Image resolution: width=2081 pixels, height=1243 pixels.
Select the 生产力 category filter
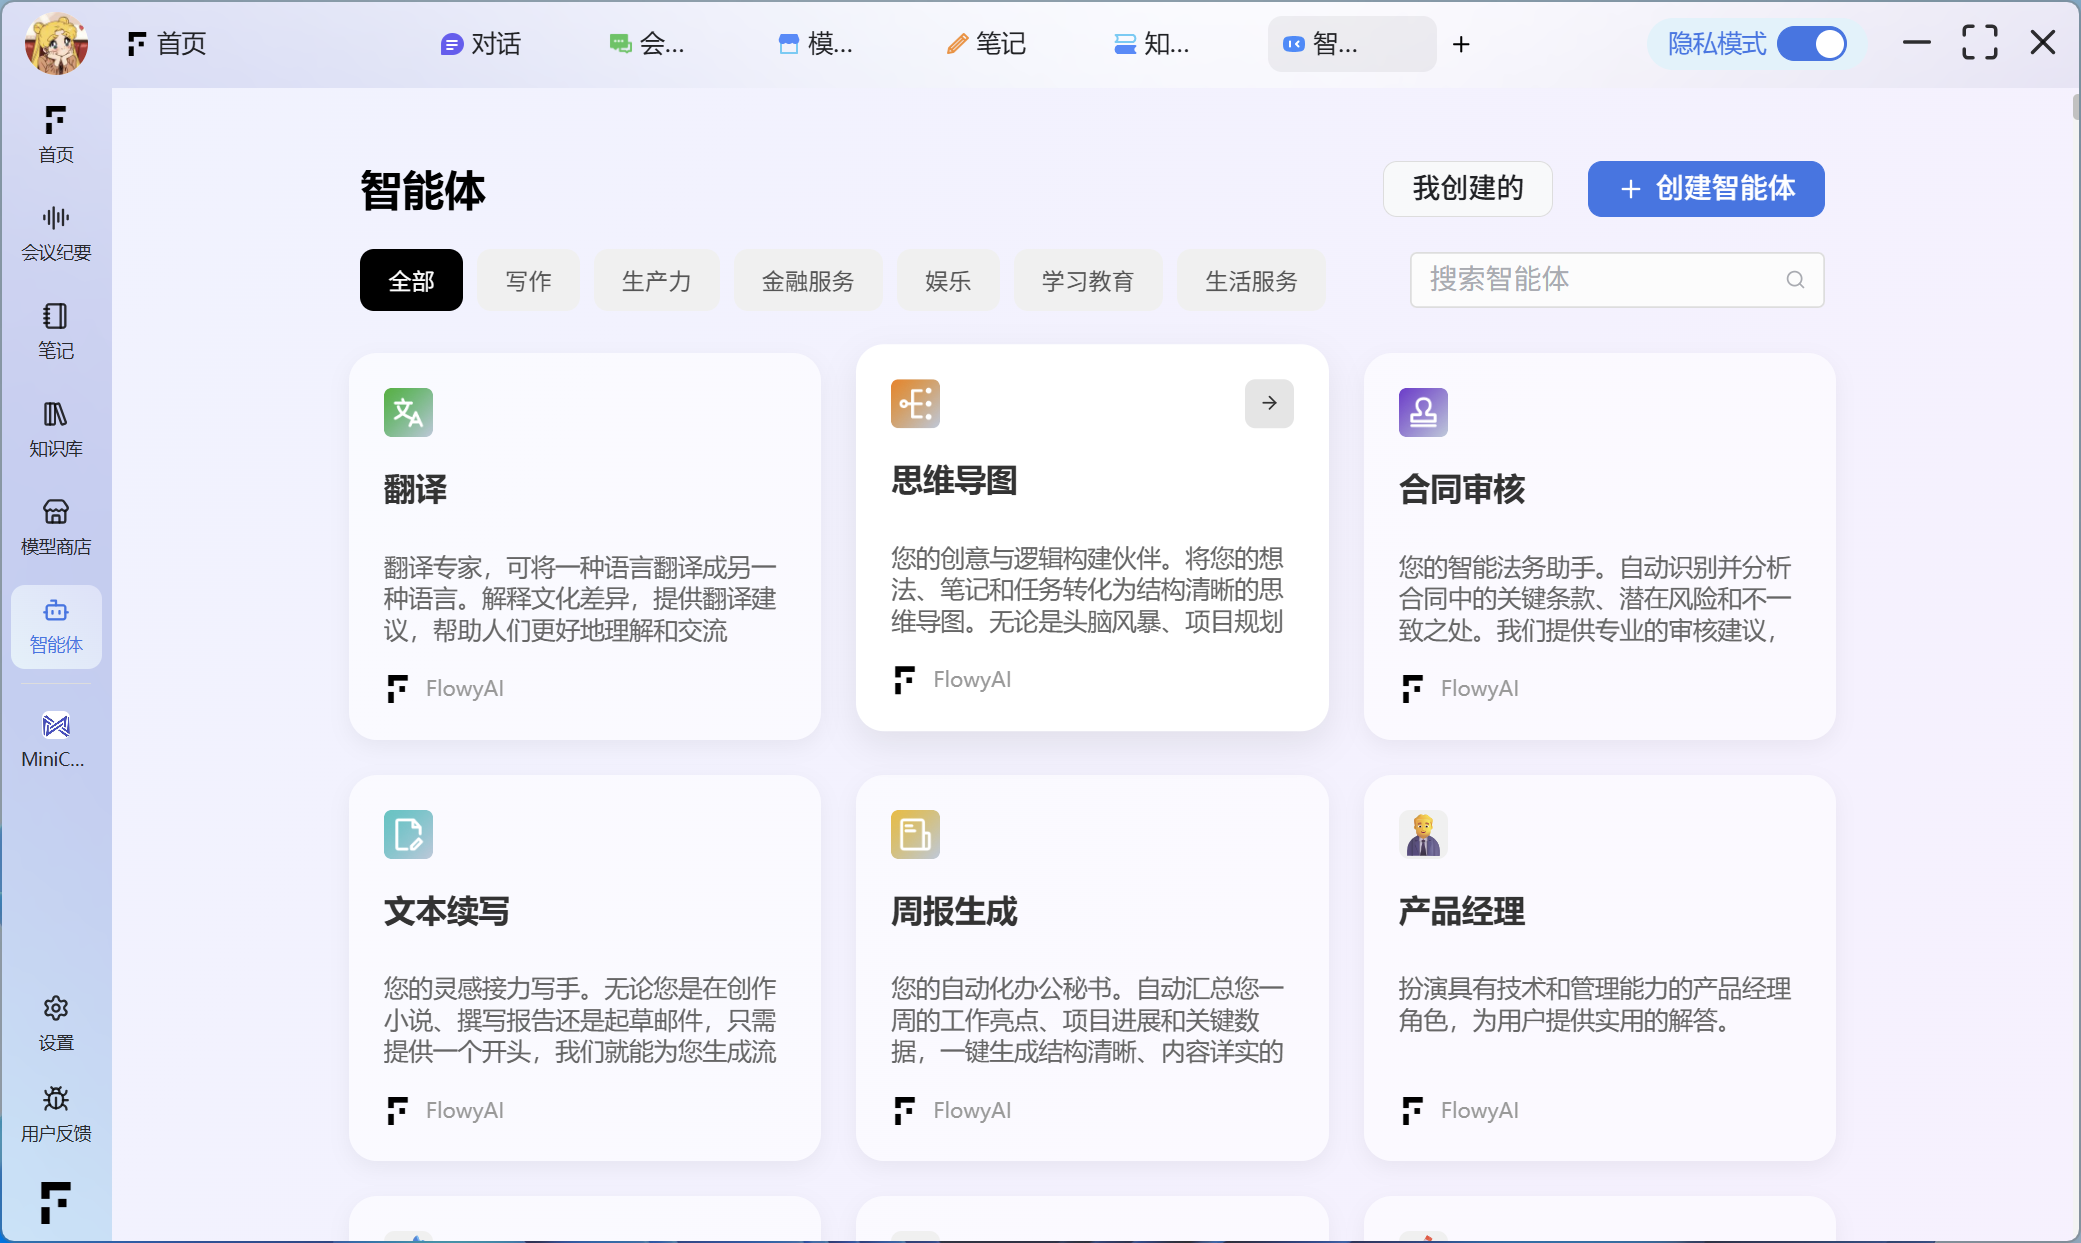pos(656,281)
